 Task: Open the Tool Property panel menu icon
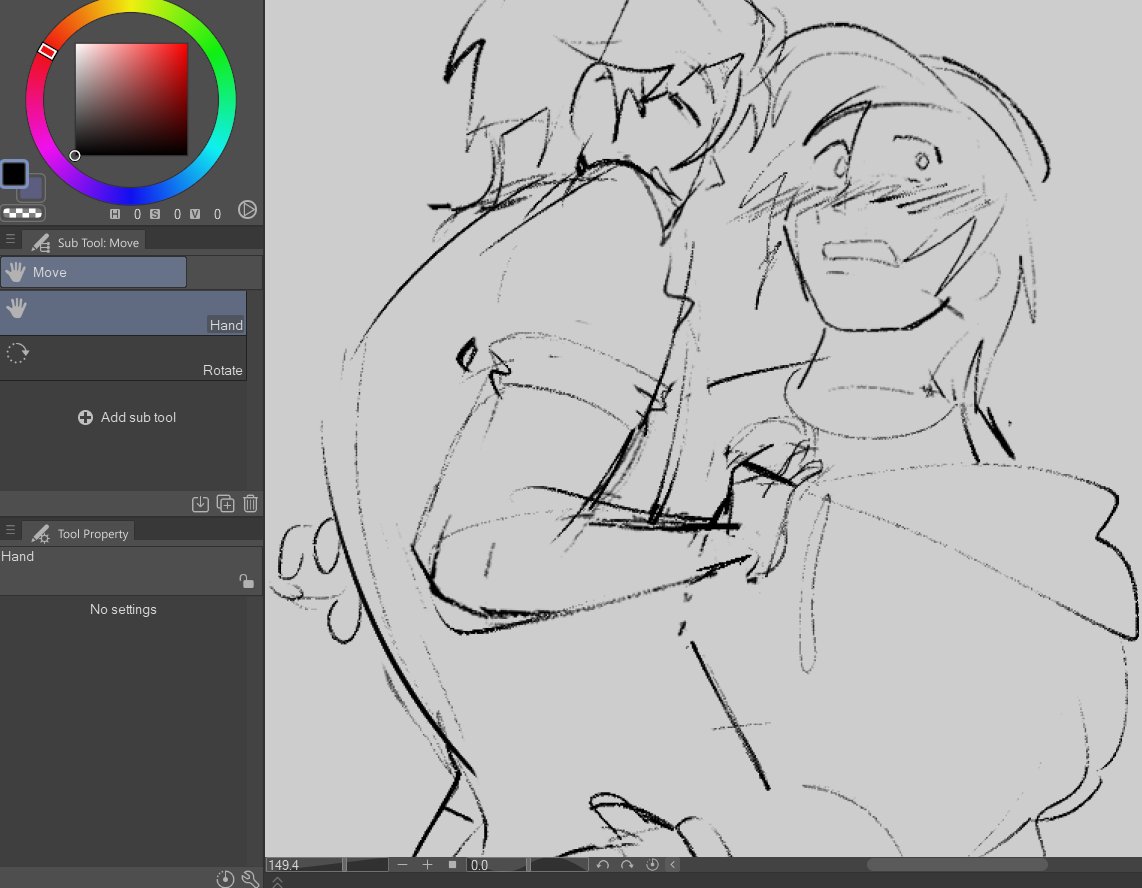(10, 530)
